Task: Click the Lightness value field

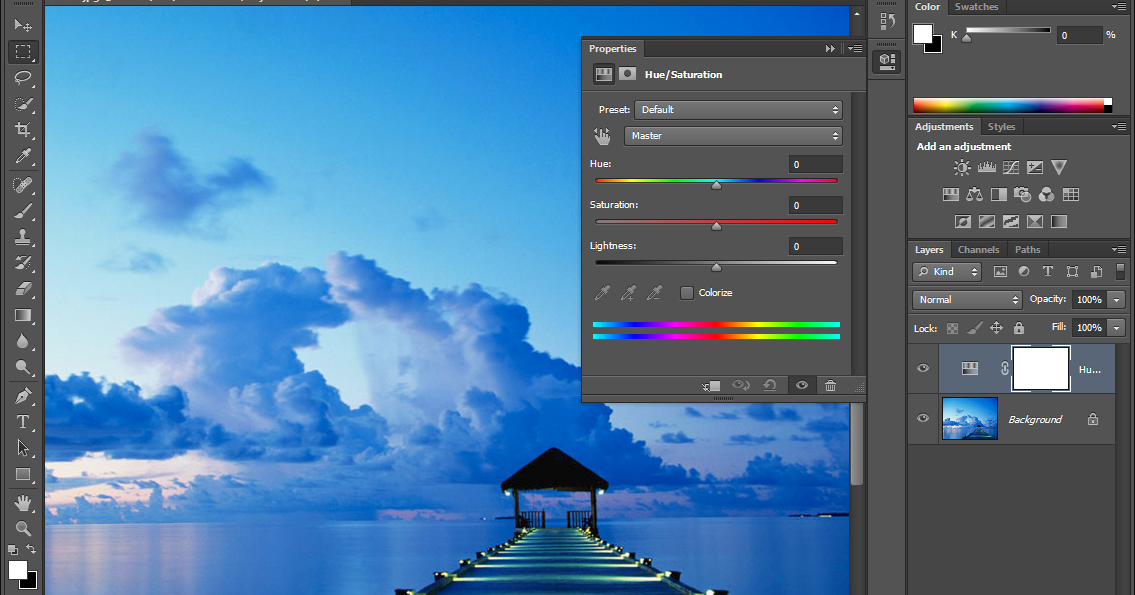Action: click(x=816, y=246)
